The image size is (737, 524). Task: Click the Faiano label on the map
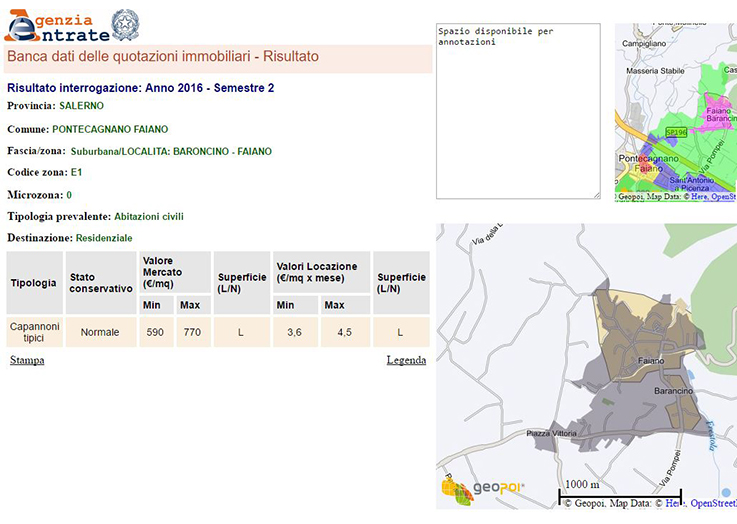click(x=651, y=361)
